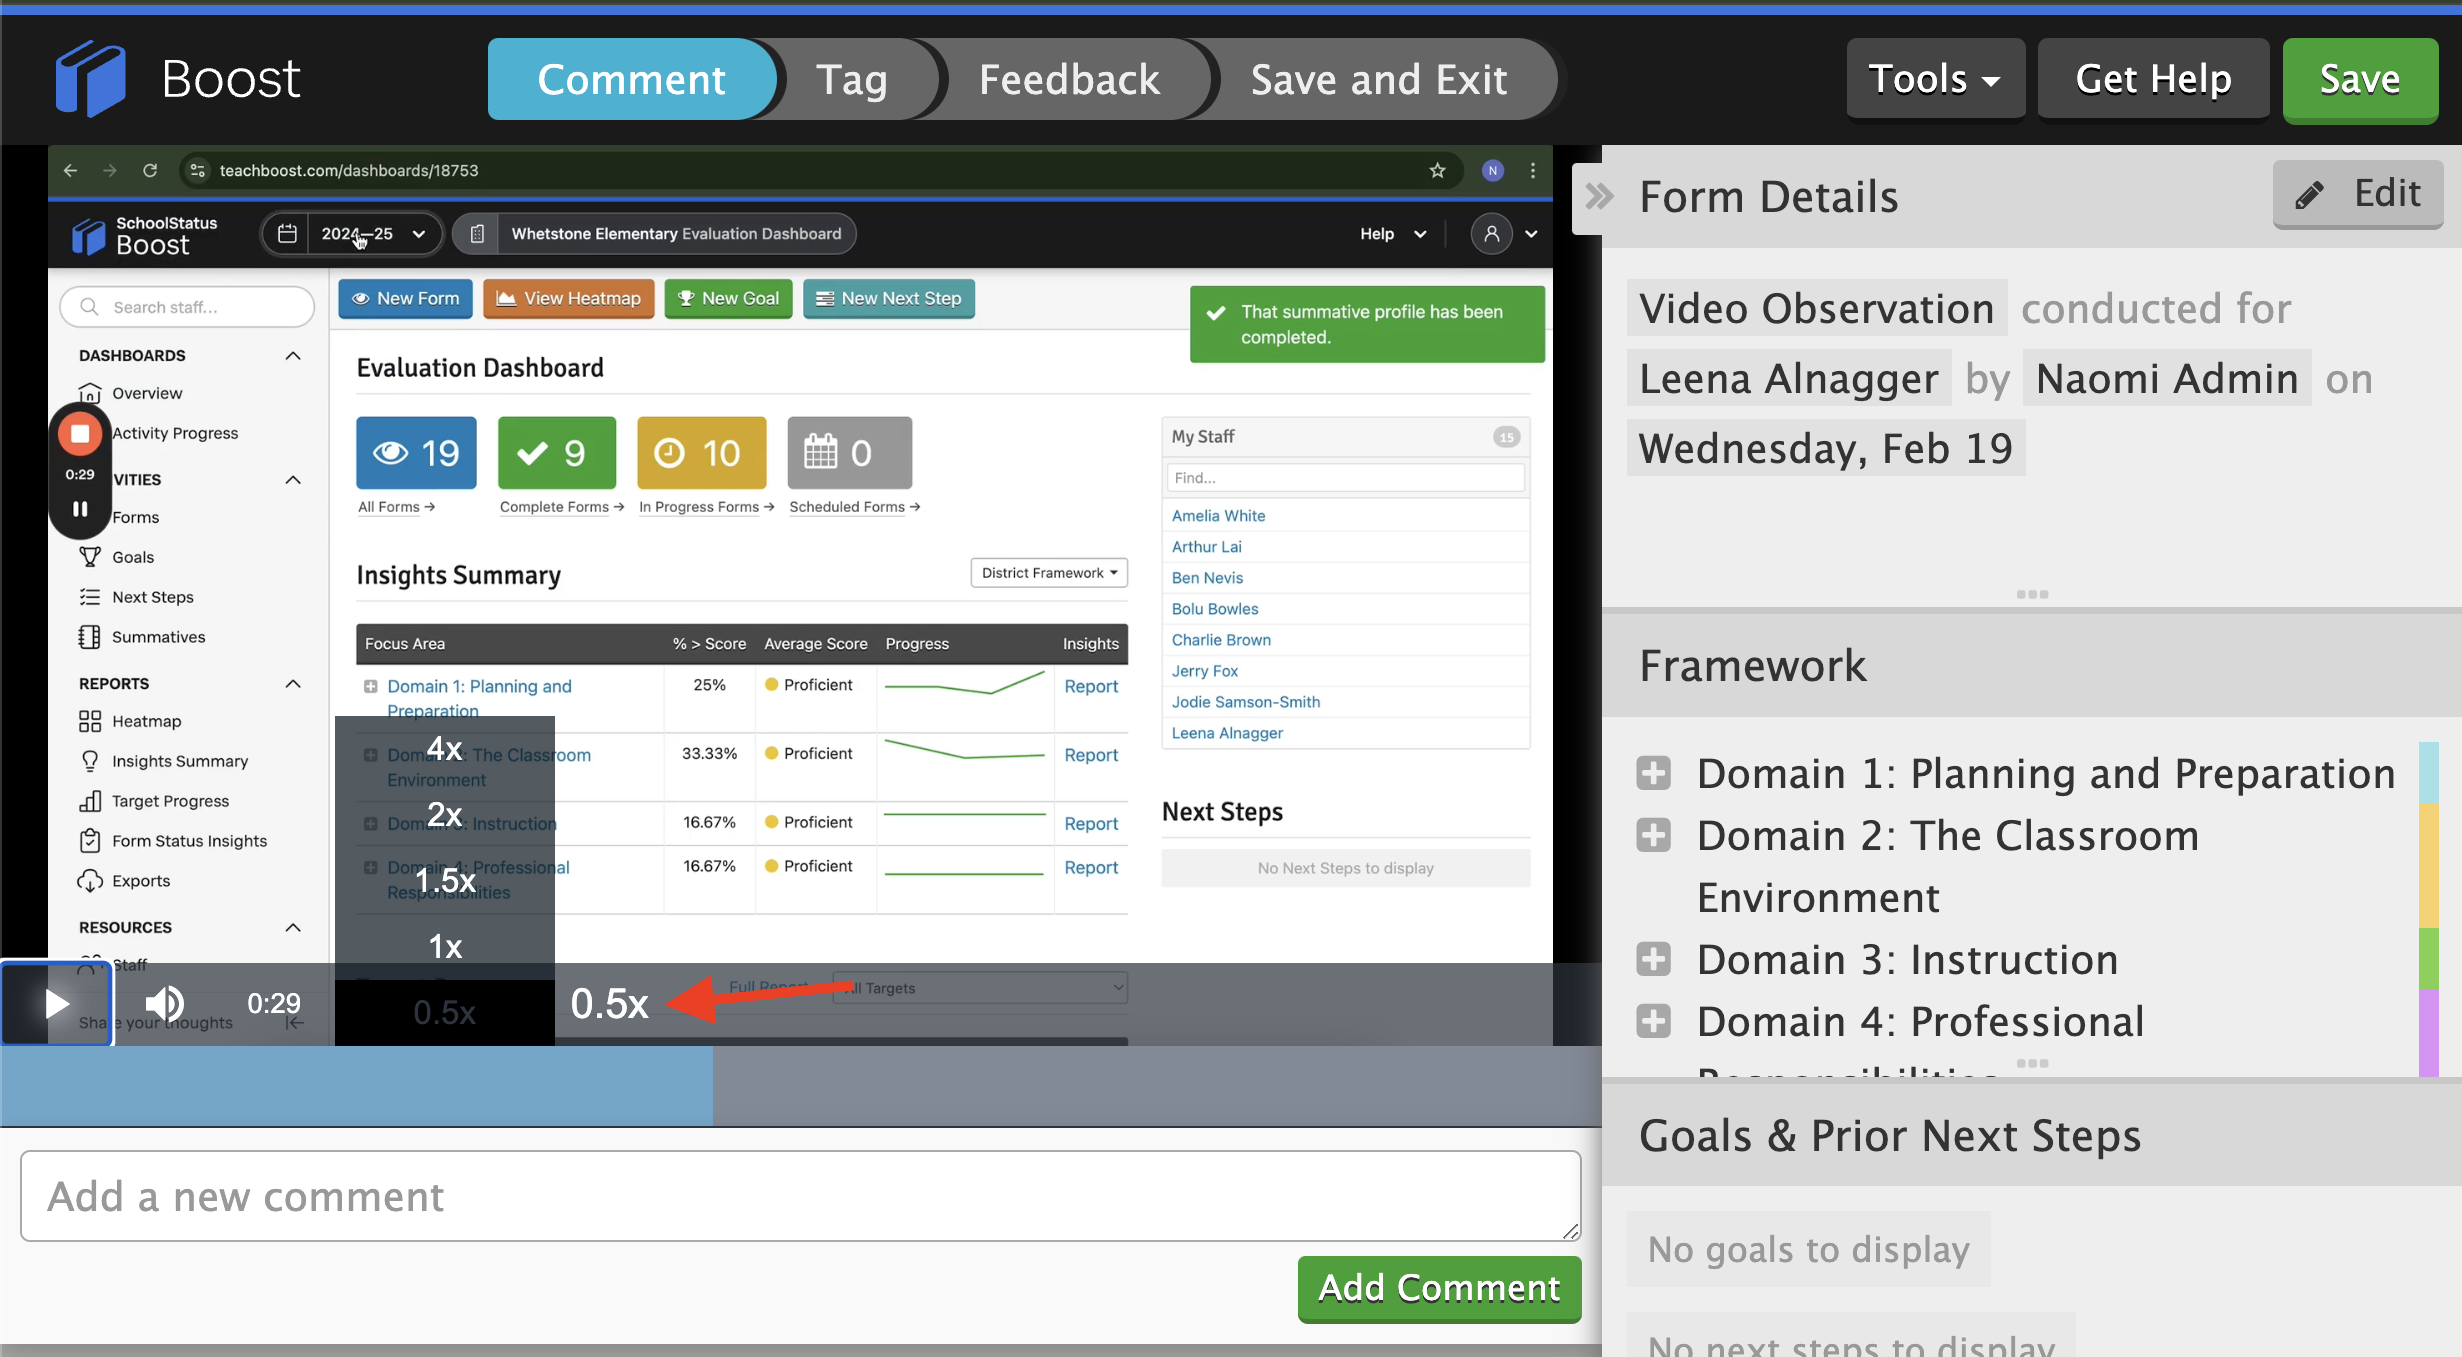The height and width of the screenshot is (1357, 2462).
Task: Collapse the REPORTS sidebar section
Action: pos(293,683)
